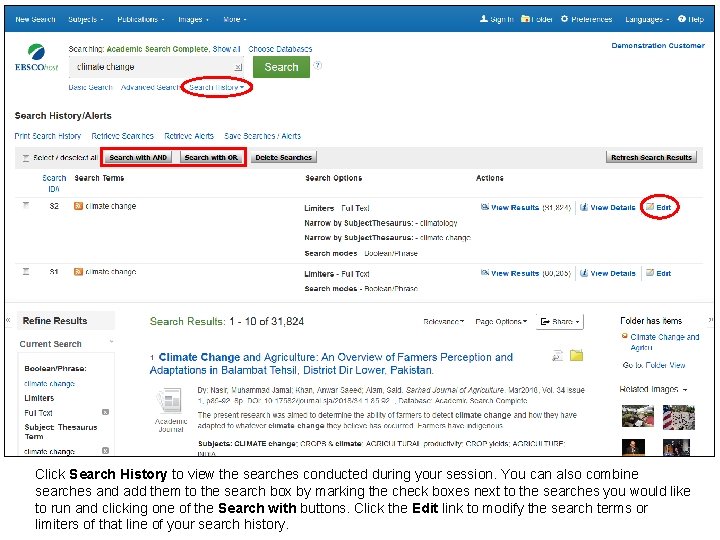
Task: Click Retrieve Alerts link
Action: pos(189,136)
